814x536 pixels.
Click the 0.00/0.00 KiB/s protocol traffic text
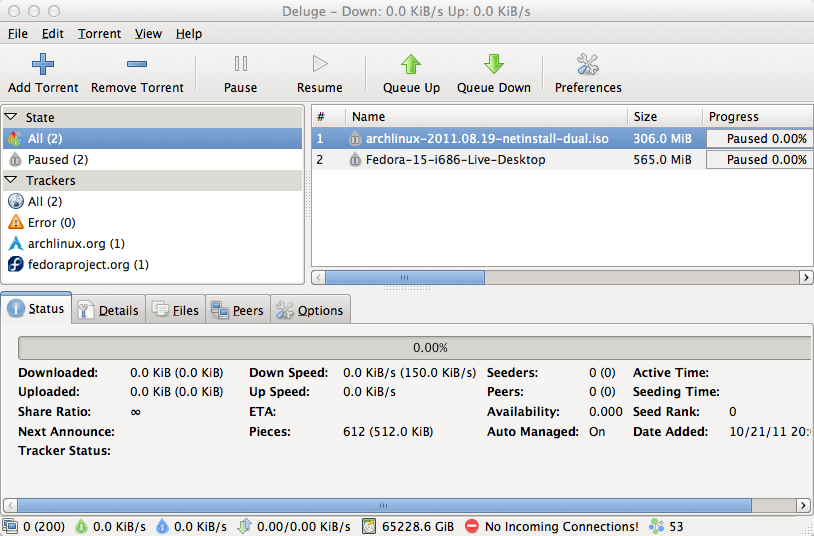[304, 527]
